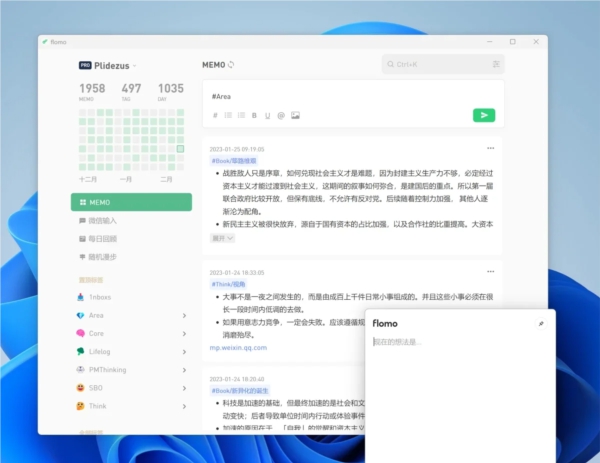
Task: Open the Area tag
Action: coord(90,315)
